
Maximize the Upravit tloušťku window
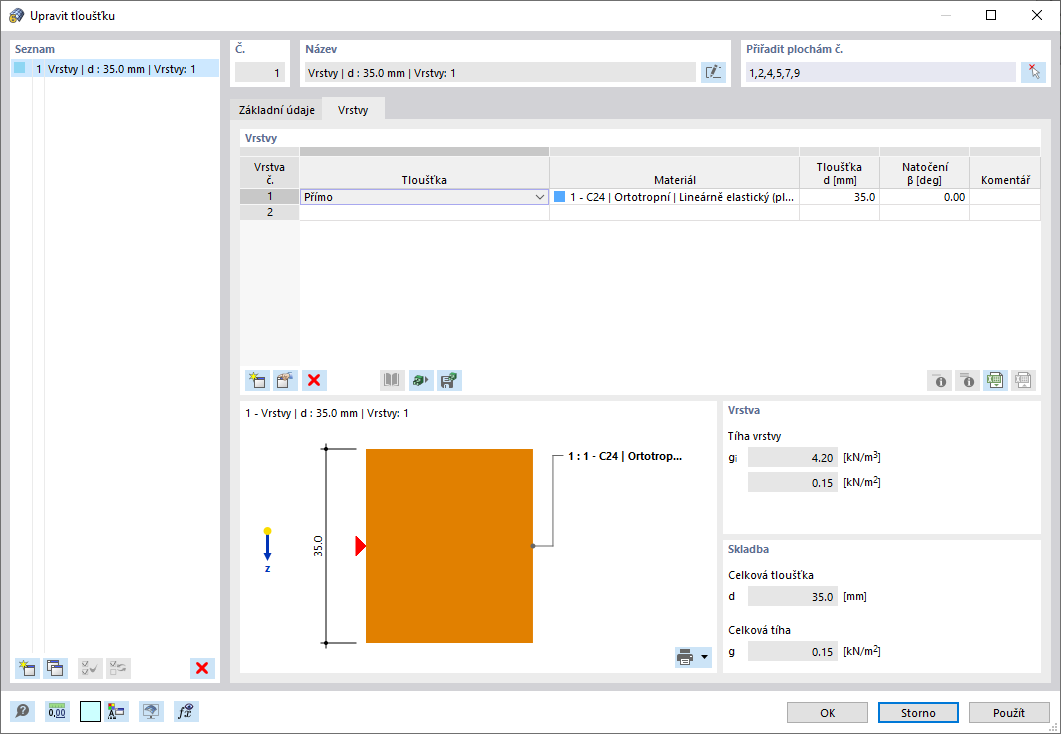pyautogui.click(x=991, y=15)
